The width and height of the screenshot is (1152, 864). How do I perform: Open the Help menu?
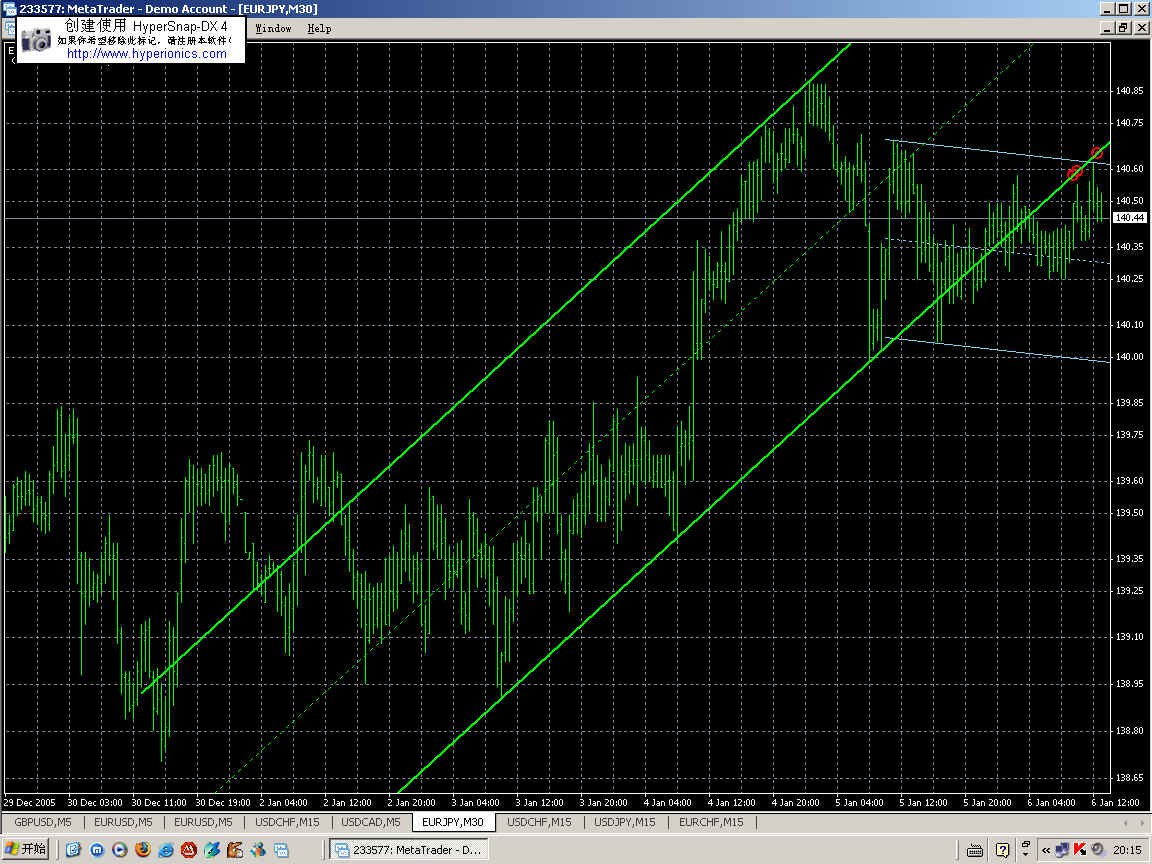tap(319, 29)
